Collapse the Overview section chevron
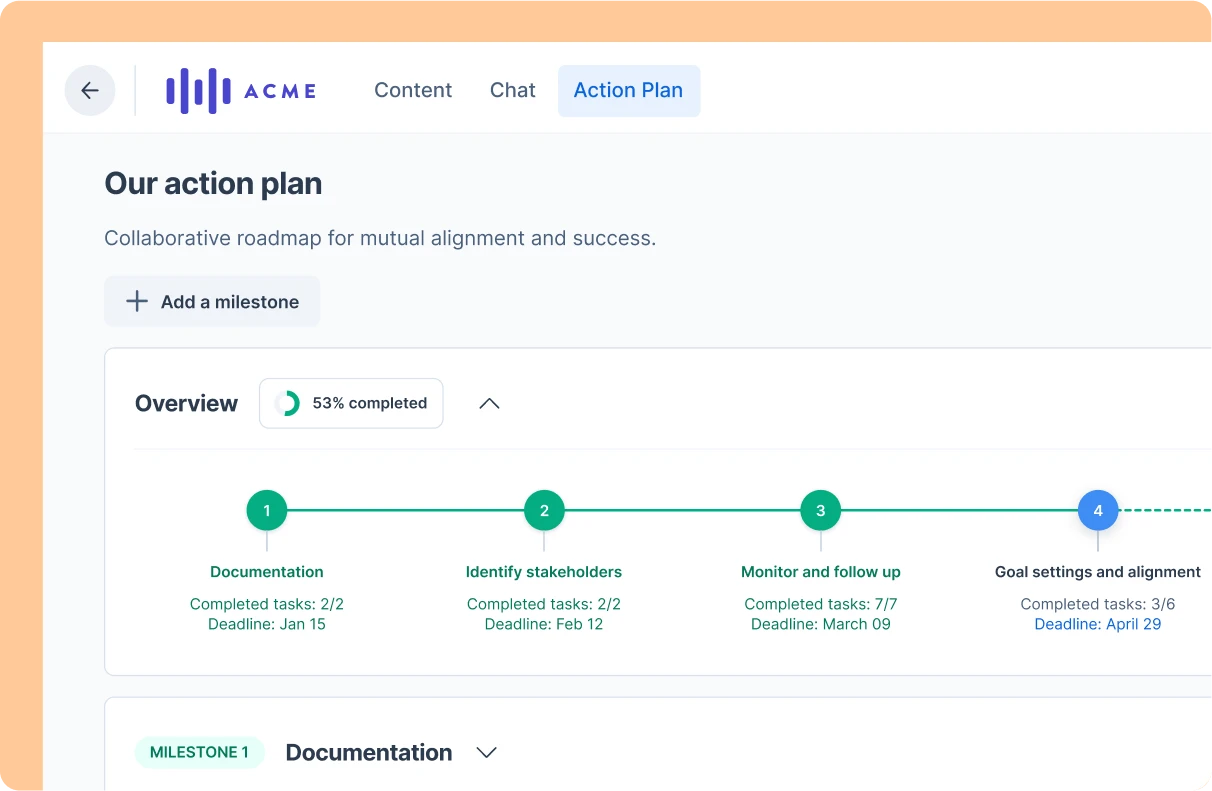 489,404
